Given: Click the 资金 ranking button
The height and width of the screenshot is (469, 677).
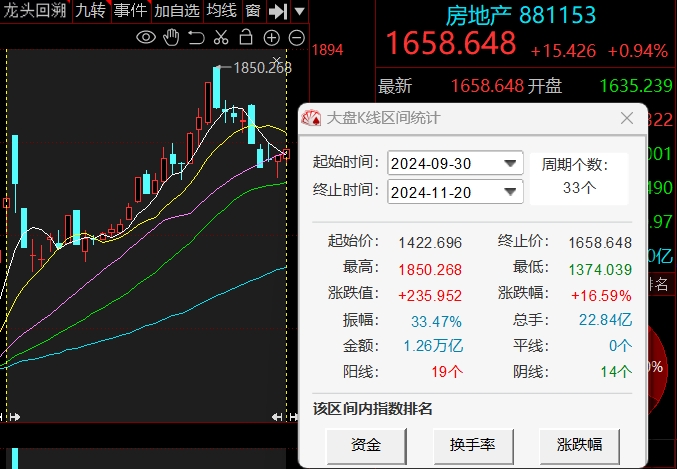Looking at the screenshot, I should click(365, 444).
